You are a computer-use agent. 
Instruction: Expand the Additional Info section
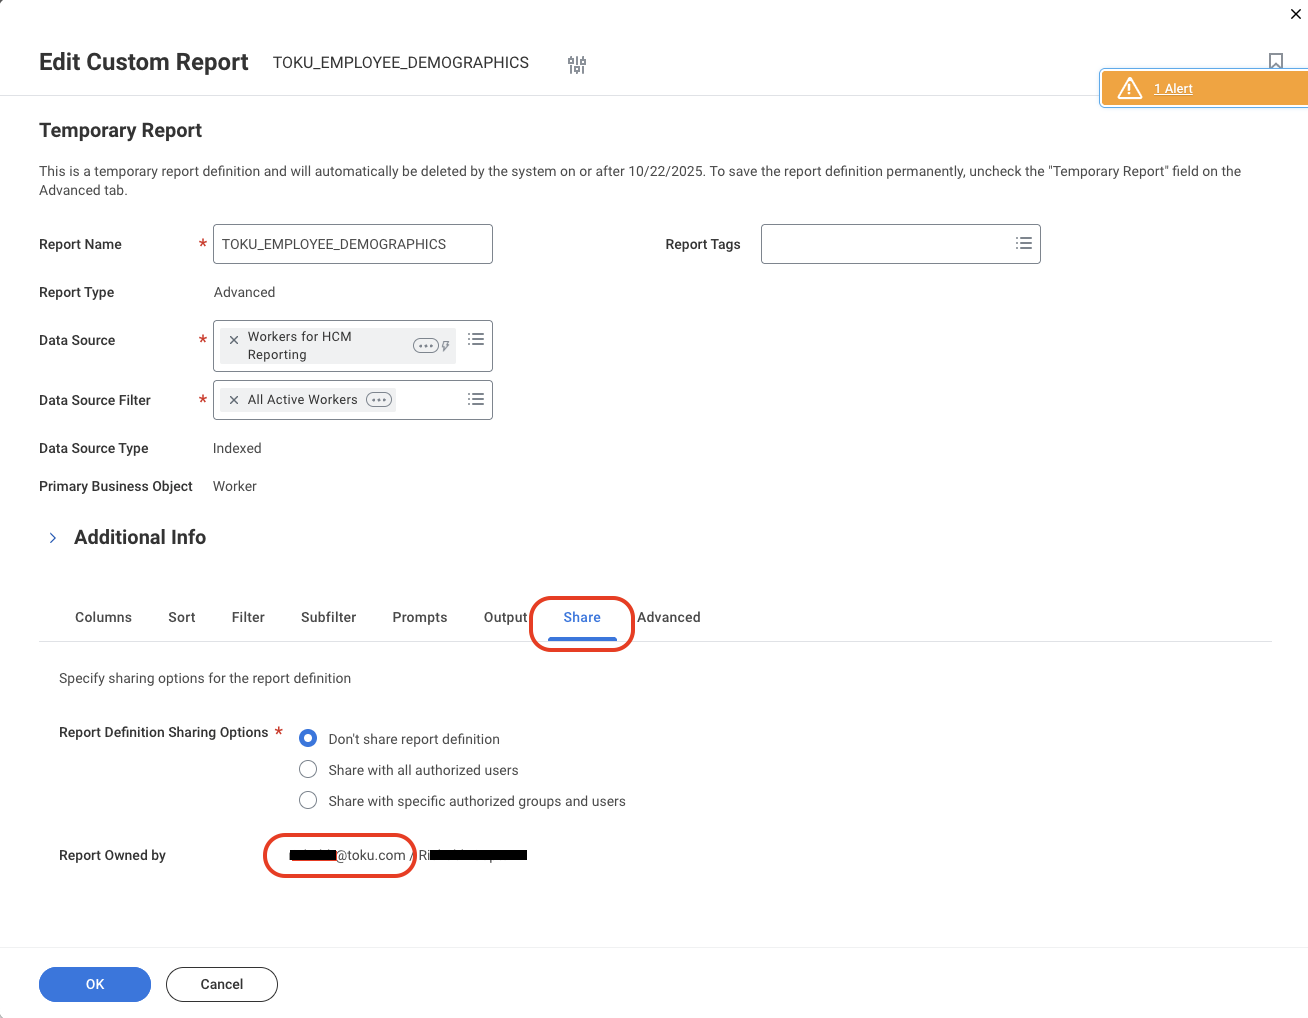(x=53, y=538)
